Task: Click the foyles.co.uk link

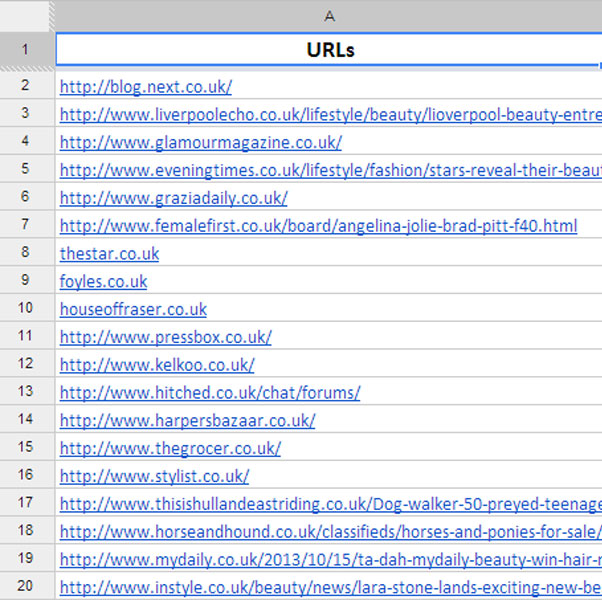Action: [103, 282]
